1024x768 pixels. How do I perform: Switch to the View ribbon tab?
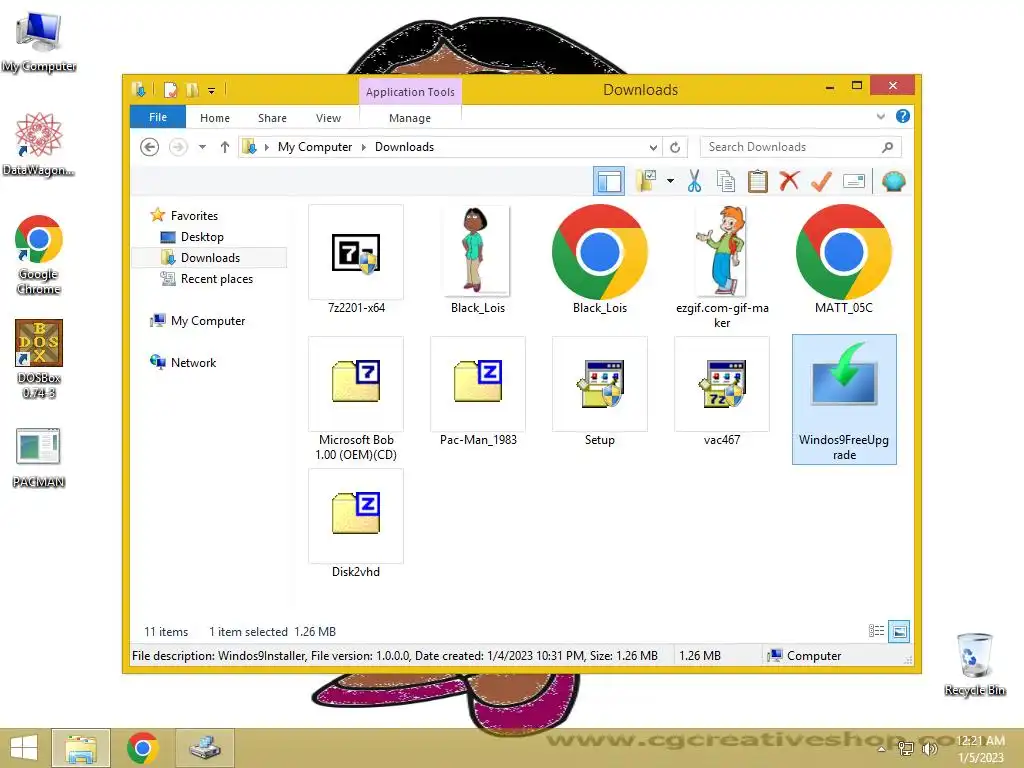(x=328, y=118)
